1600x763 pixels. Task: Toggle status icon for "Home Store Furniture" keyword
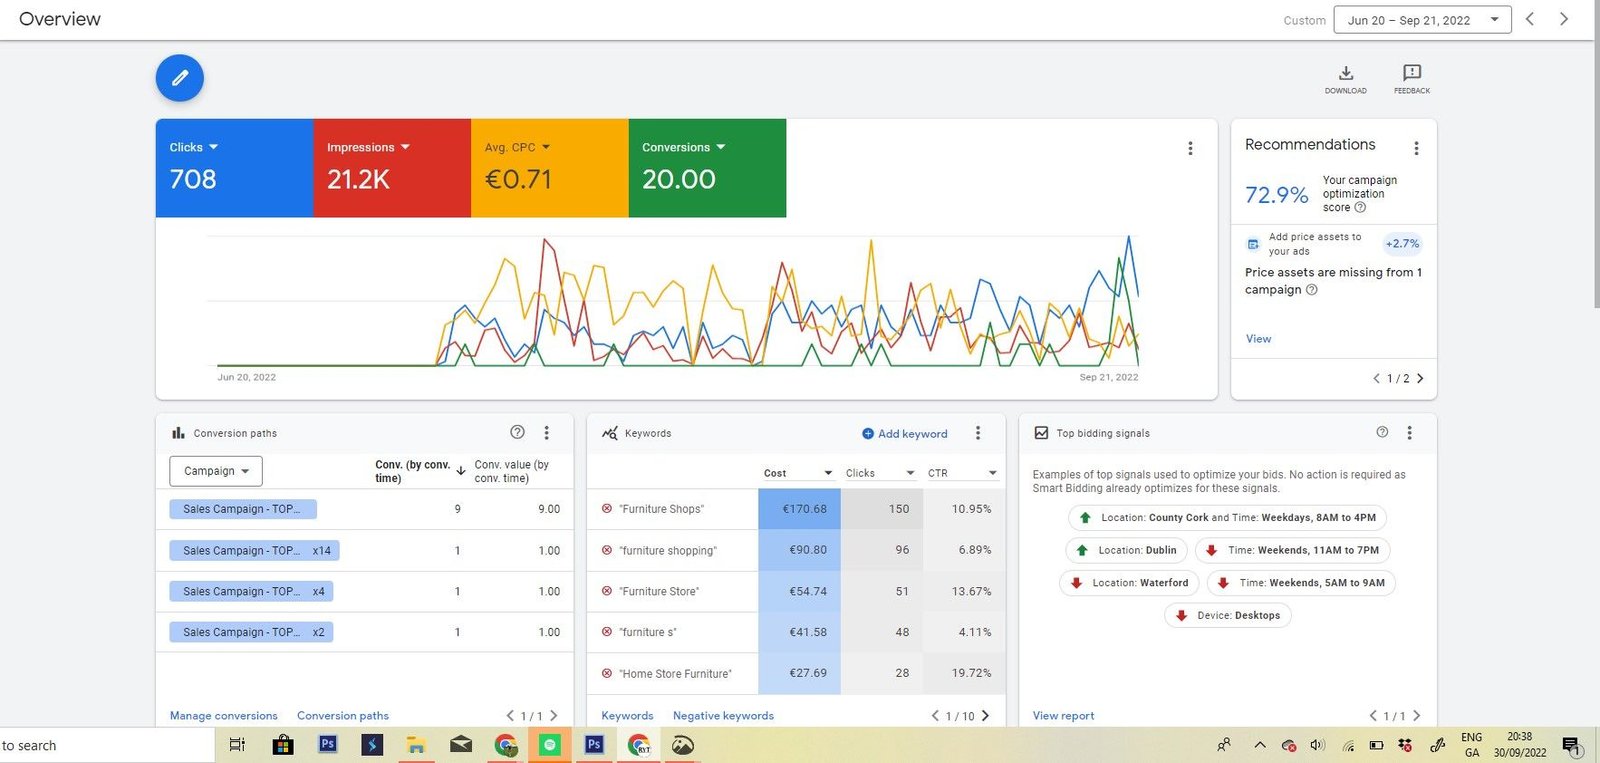coord(607,674)
